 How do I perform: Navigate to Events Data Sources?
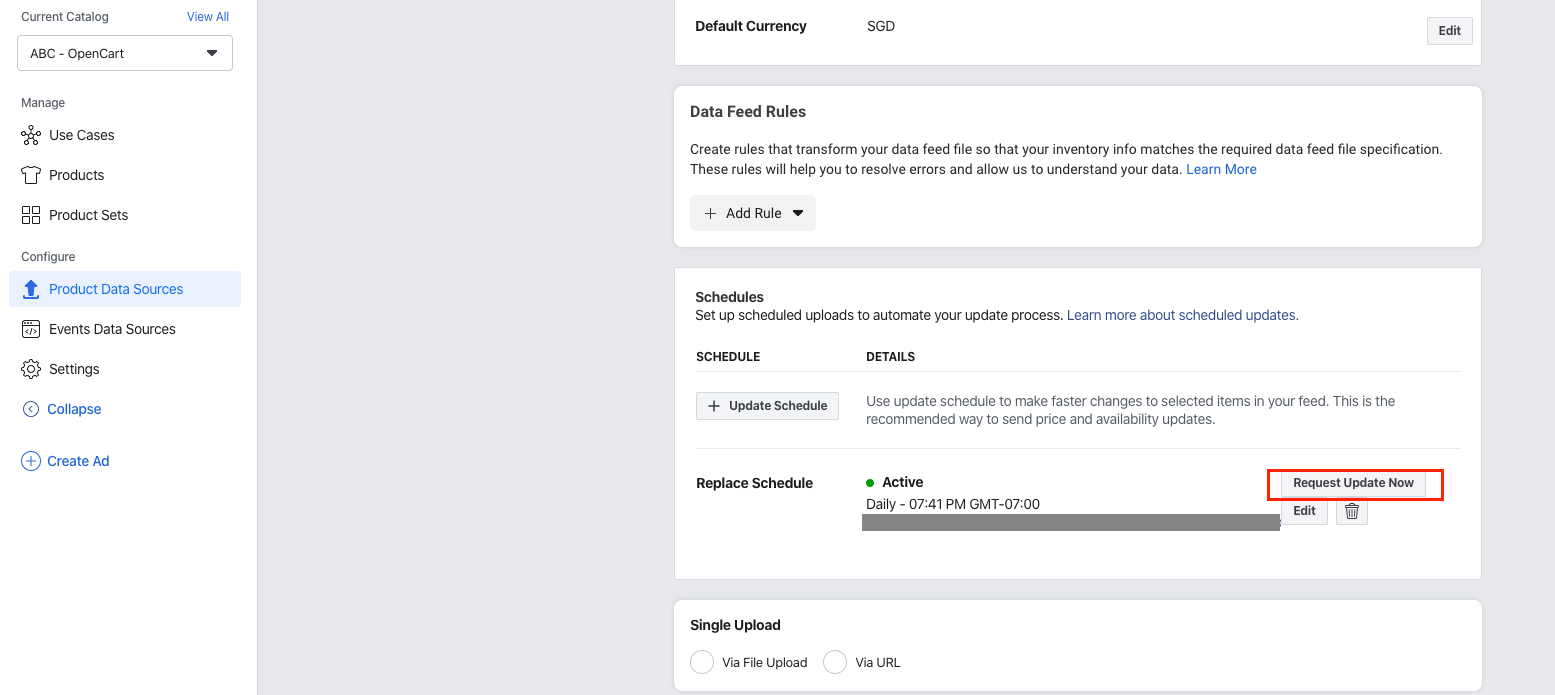click(111, 328)
